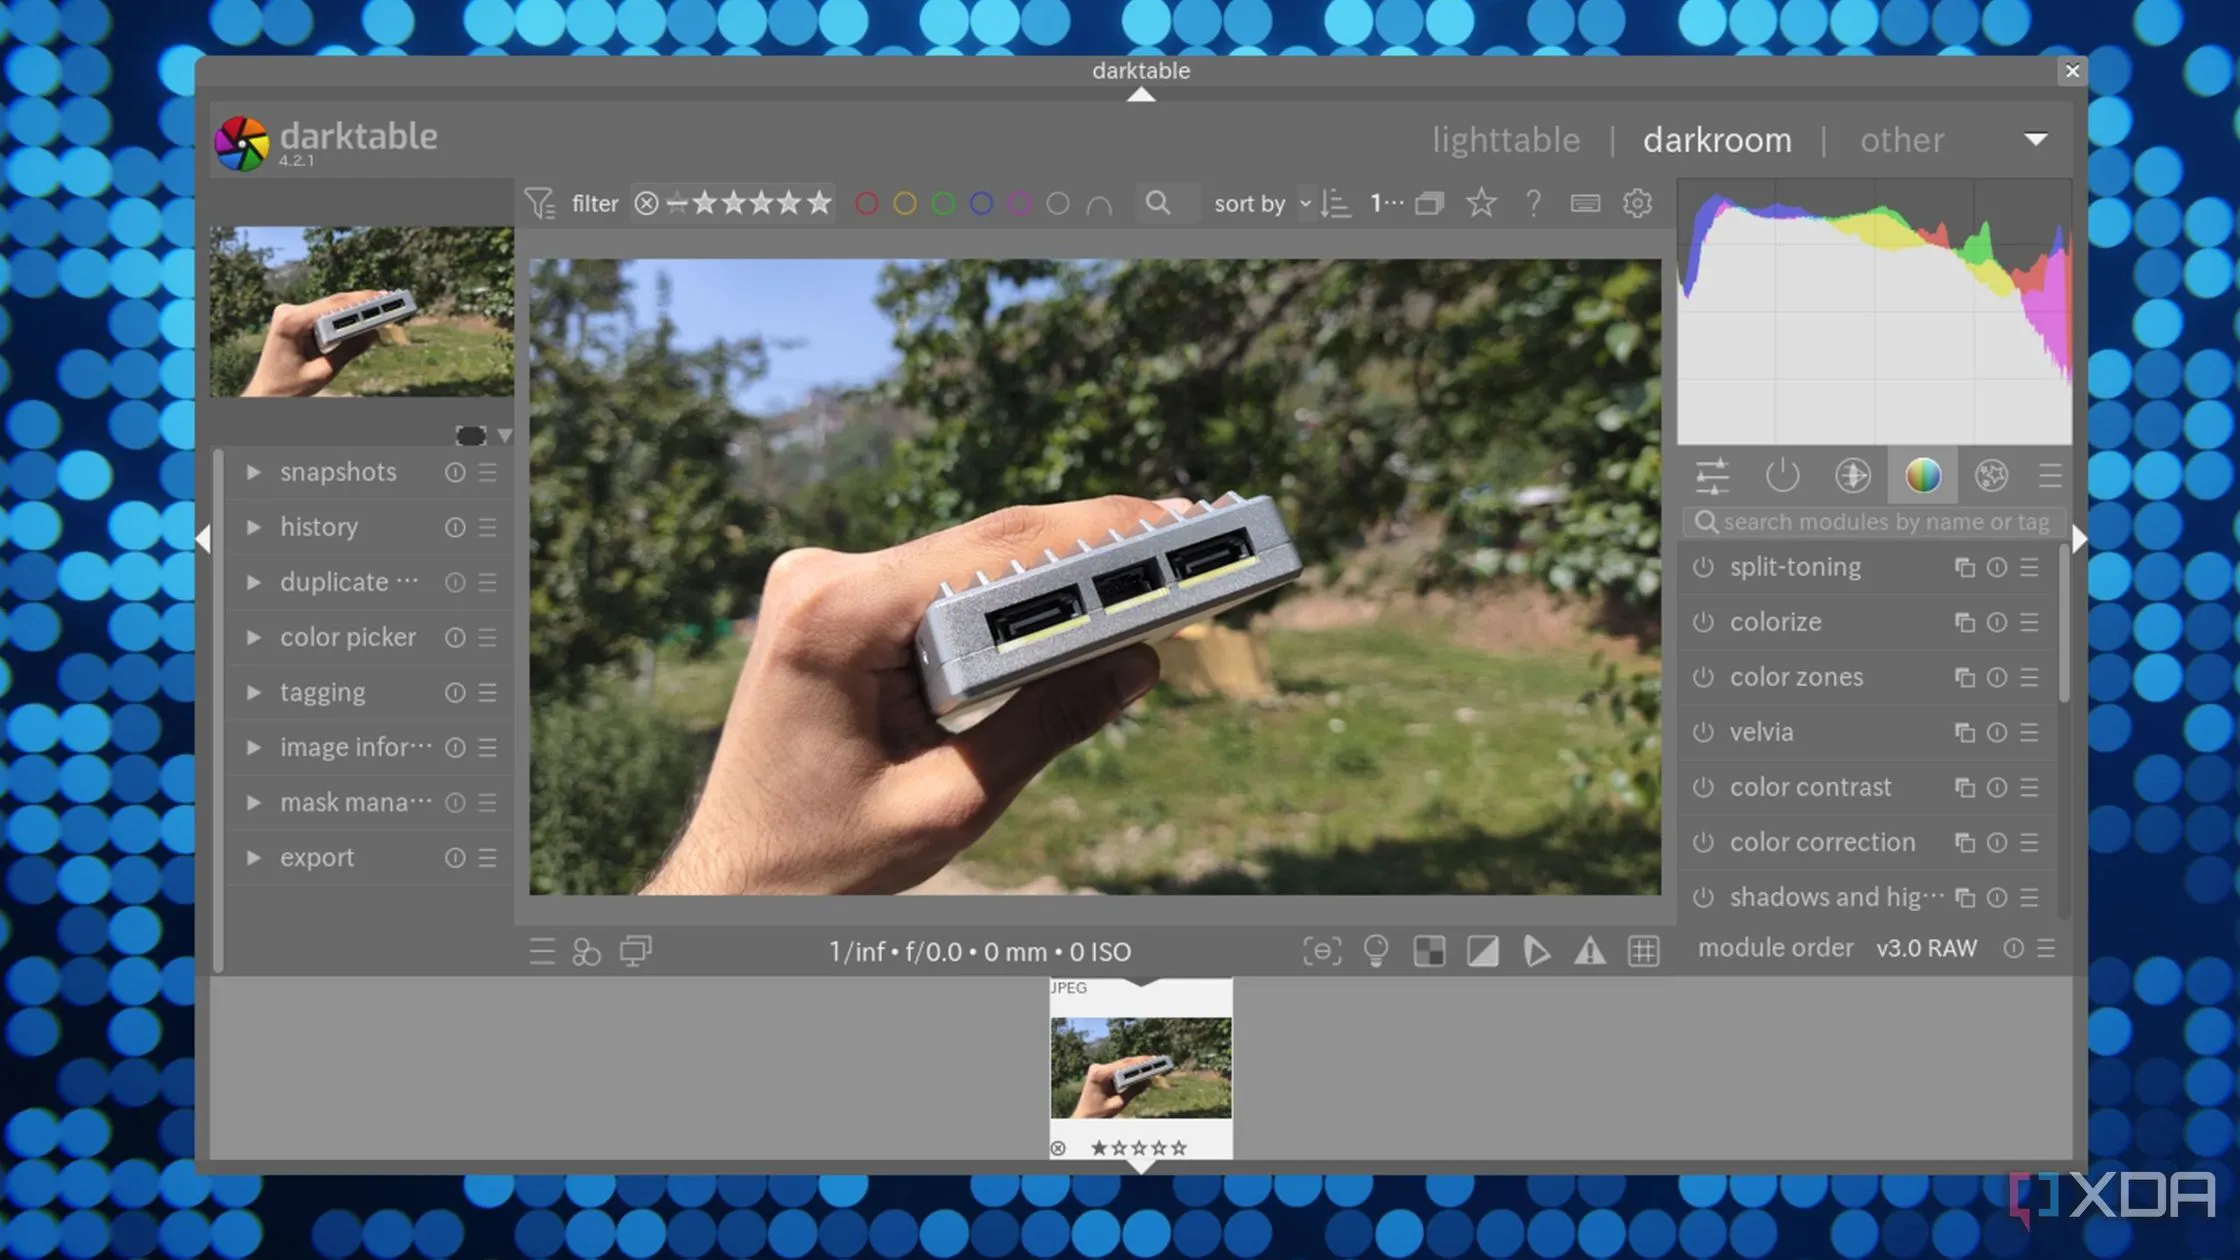Open quick access panel sliders icon
Viewport: 2240px width, 1260px height.
(1712, 476)
